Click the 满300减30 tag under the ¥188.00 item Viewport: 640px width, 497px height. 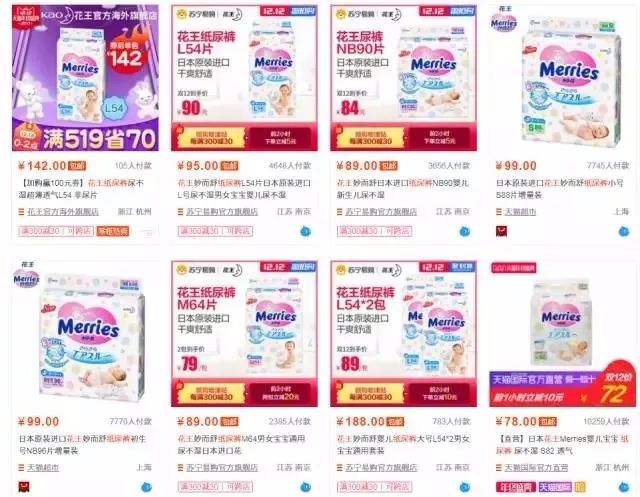375,487
